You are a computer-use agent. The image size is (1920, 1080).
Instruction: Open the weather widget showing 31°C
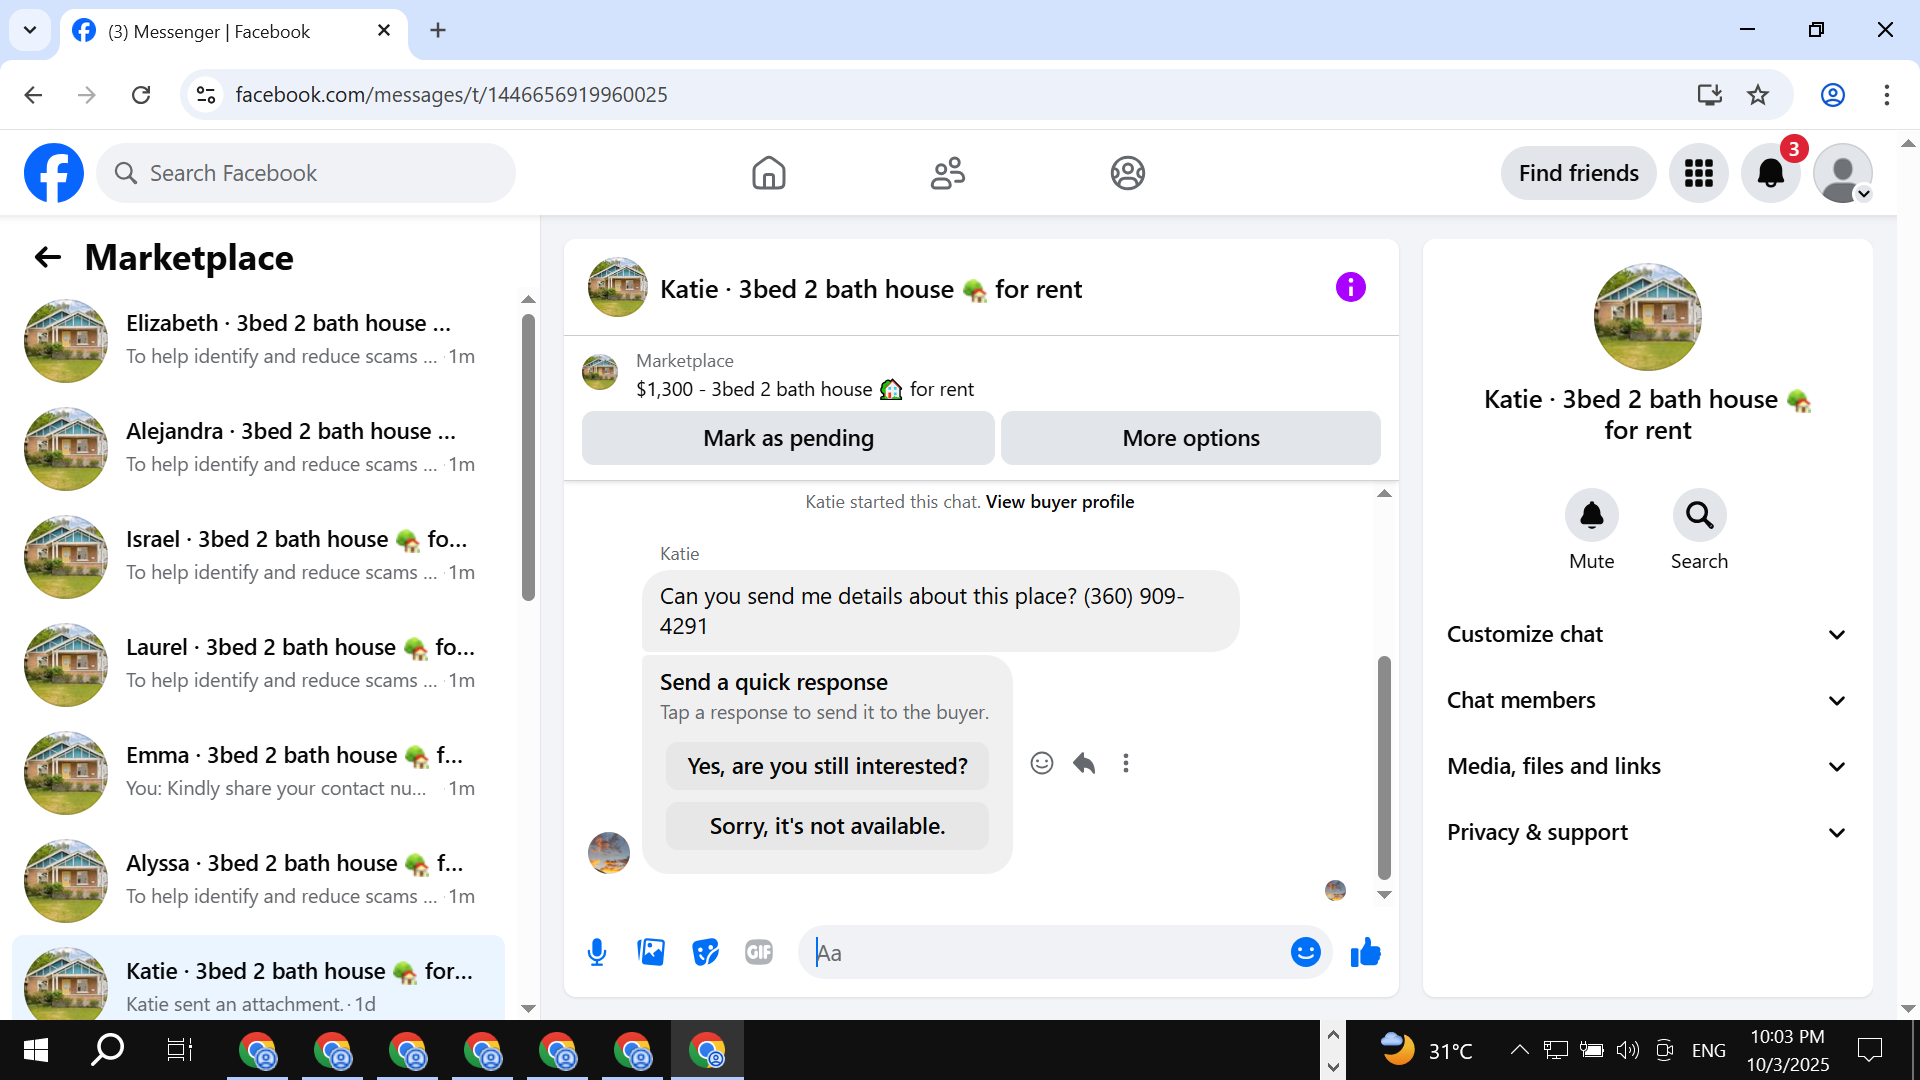tap(1426, 1050)
